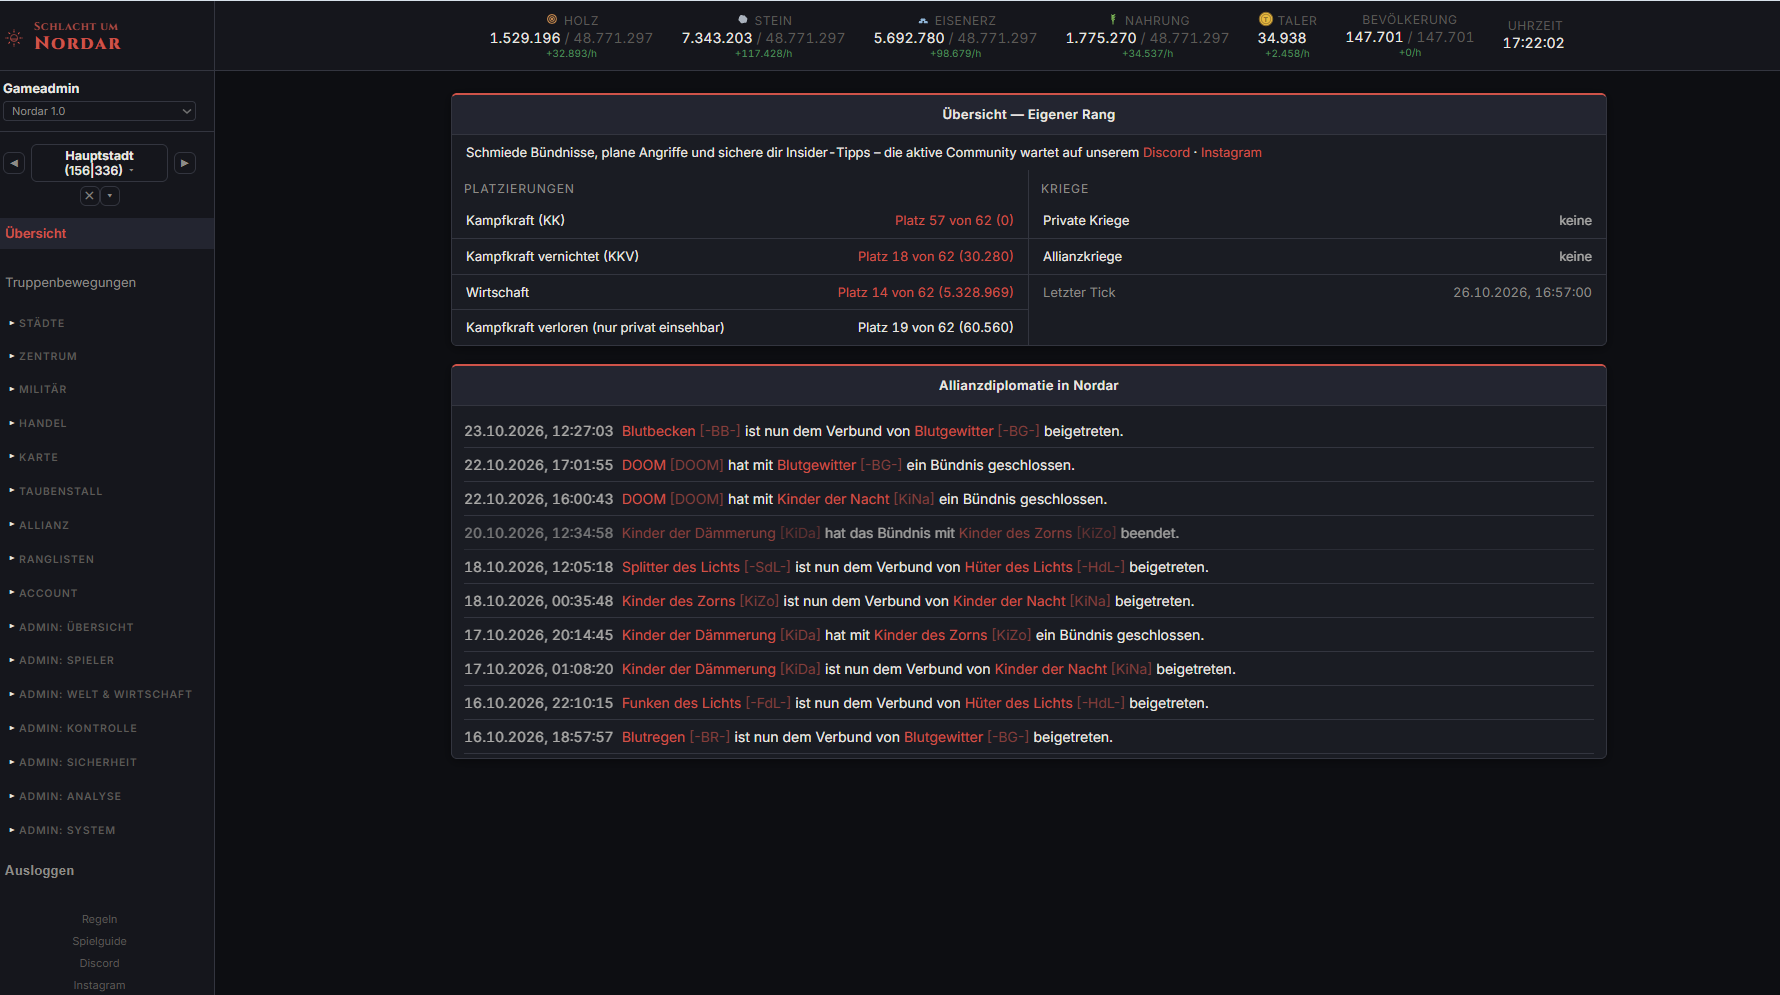Open Kampfkraft ranking Platz 57 von 62

pos(954,220)
